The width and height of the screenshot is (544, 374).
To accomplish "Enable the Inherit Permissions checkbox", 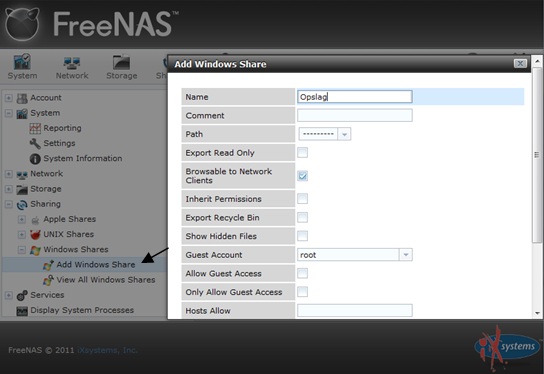I will [302, 198].
